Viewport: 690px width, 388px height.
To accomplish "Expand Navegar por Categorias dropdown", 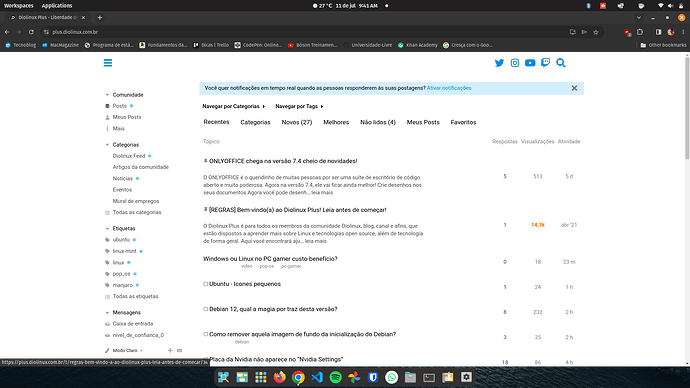I will [234, 106].
